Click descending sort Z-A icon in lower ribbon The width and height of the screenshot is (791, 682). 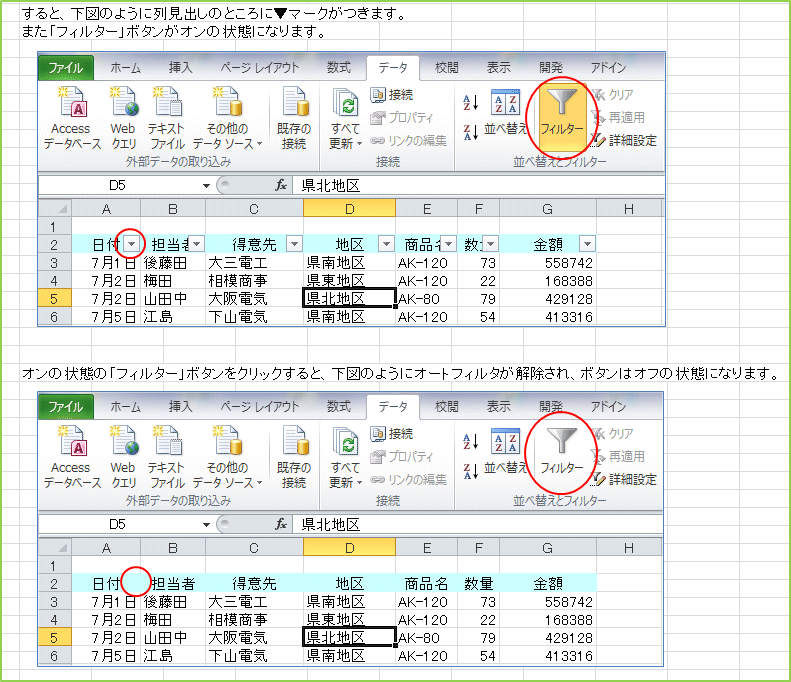coord(470,471)
